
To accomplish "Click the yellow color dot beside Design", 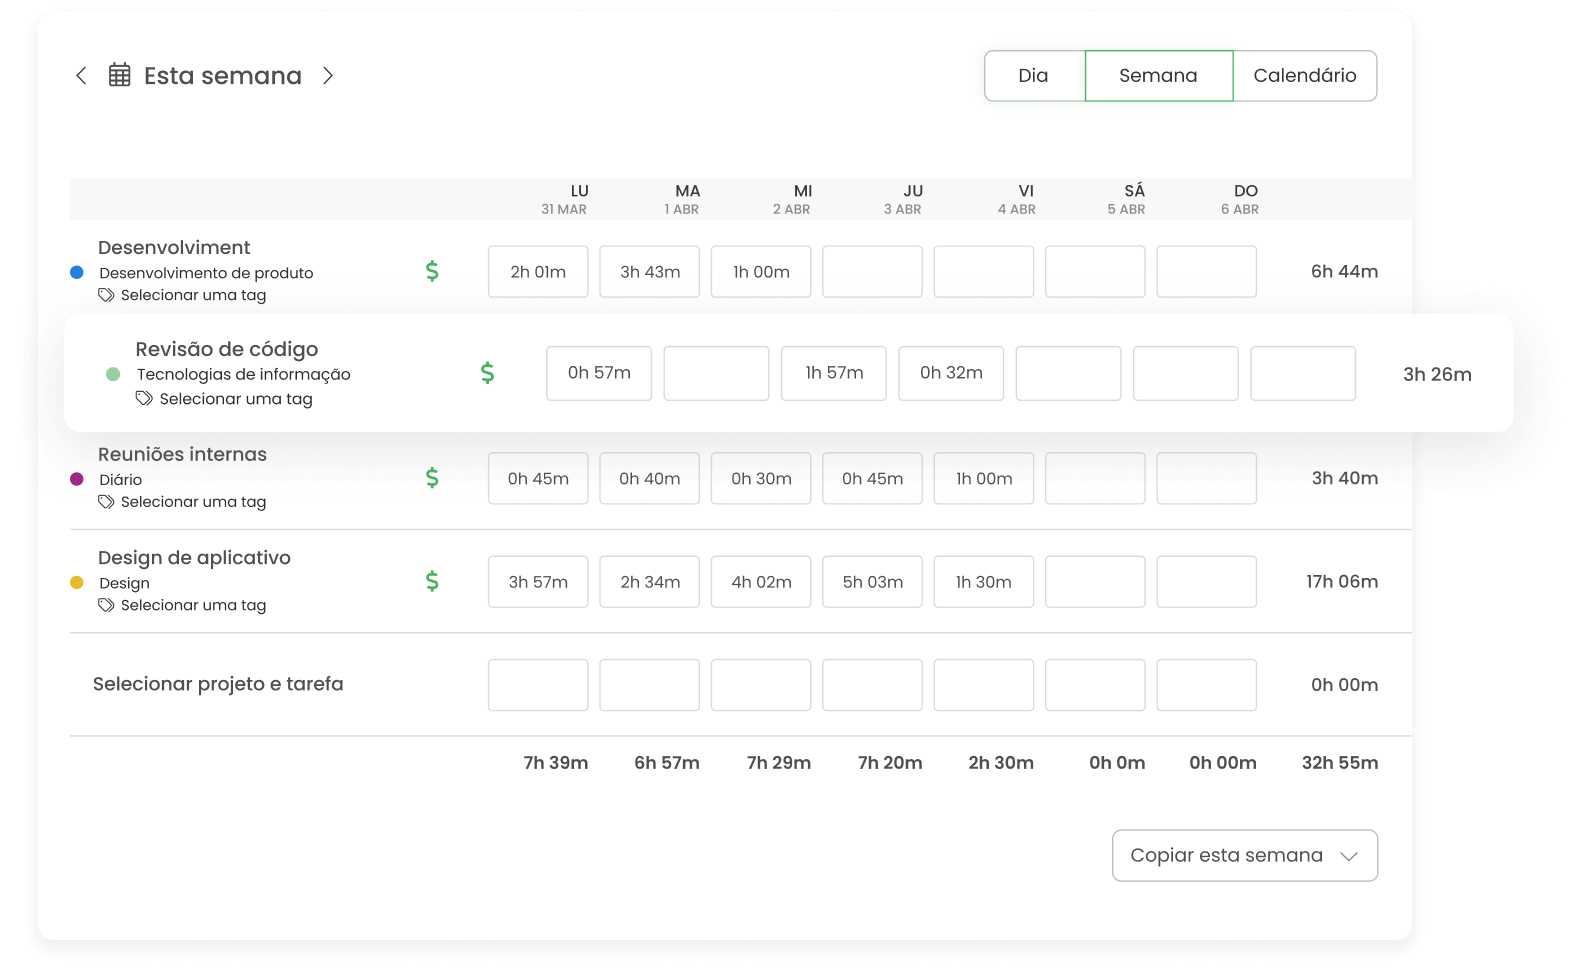I will [77, 582].
